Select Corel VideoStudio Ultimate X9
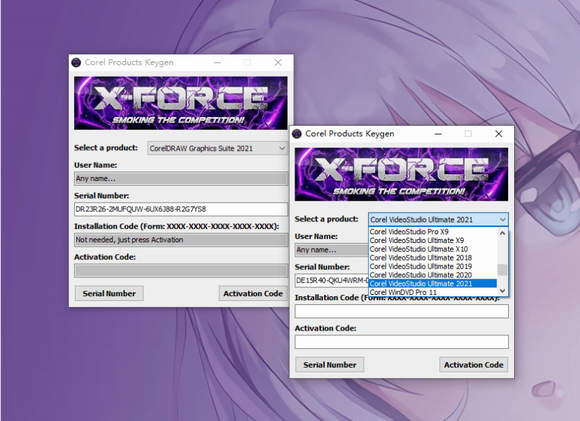Viewport: 580px width, 421px height. (x=433, y=240)
